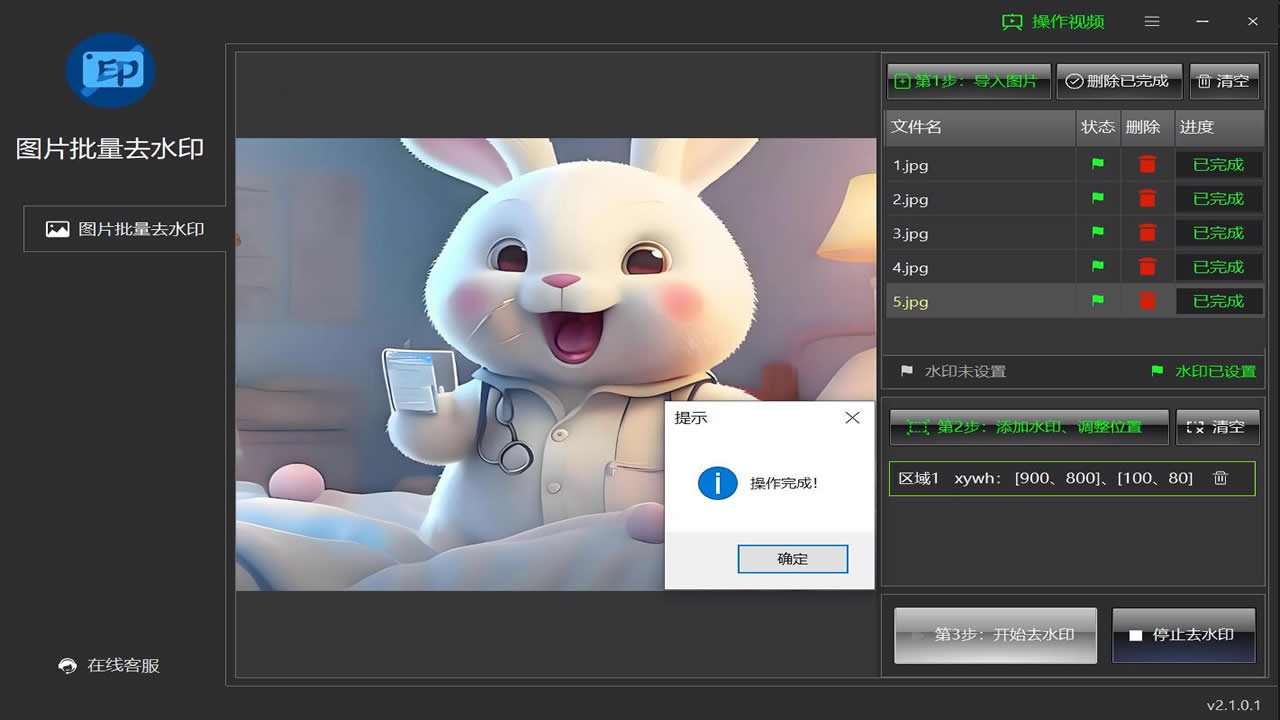The width and height of the screenshot is (1280, 720).
Task: Click the 删除已完成 delete-completed icon
Action: pyautogui.click(x=1074, y=82)
